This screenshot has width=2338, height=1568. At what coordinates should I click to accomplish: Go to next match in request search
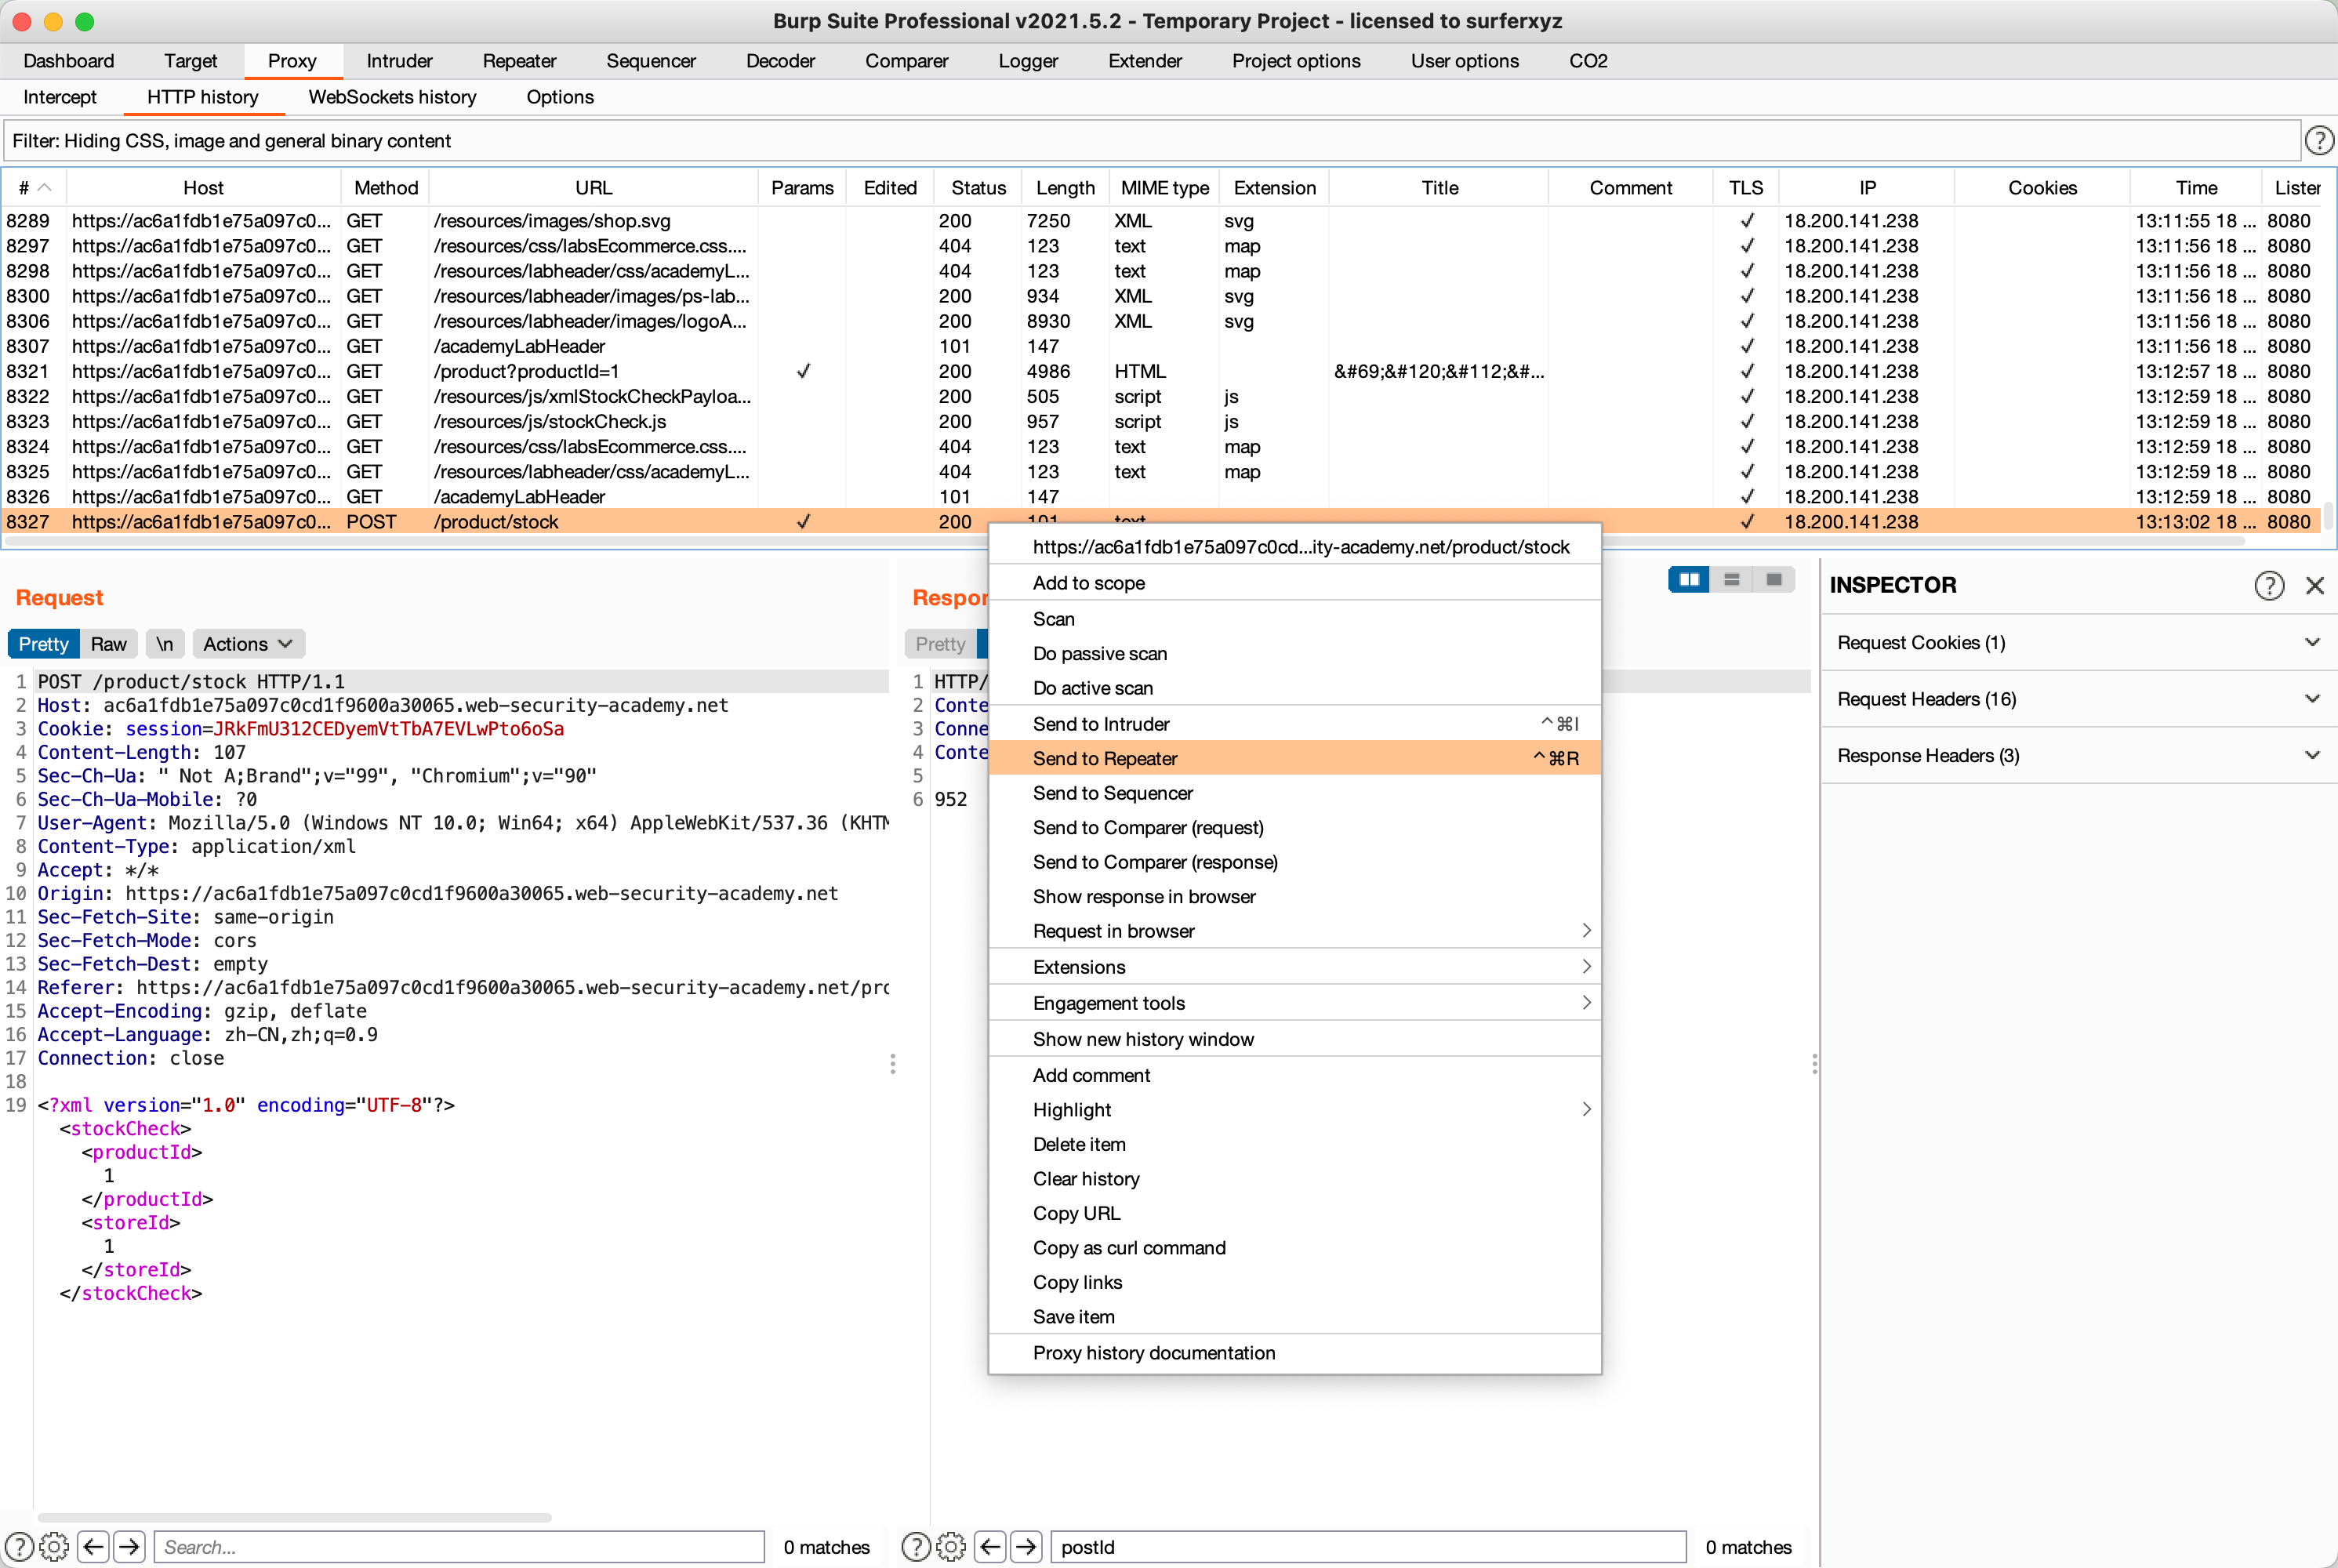click(130, 1547)
